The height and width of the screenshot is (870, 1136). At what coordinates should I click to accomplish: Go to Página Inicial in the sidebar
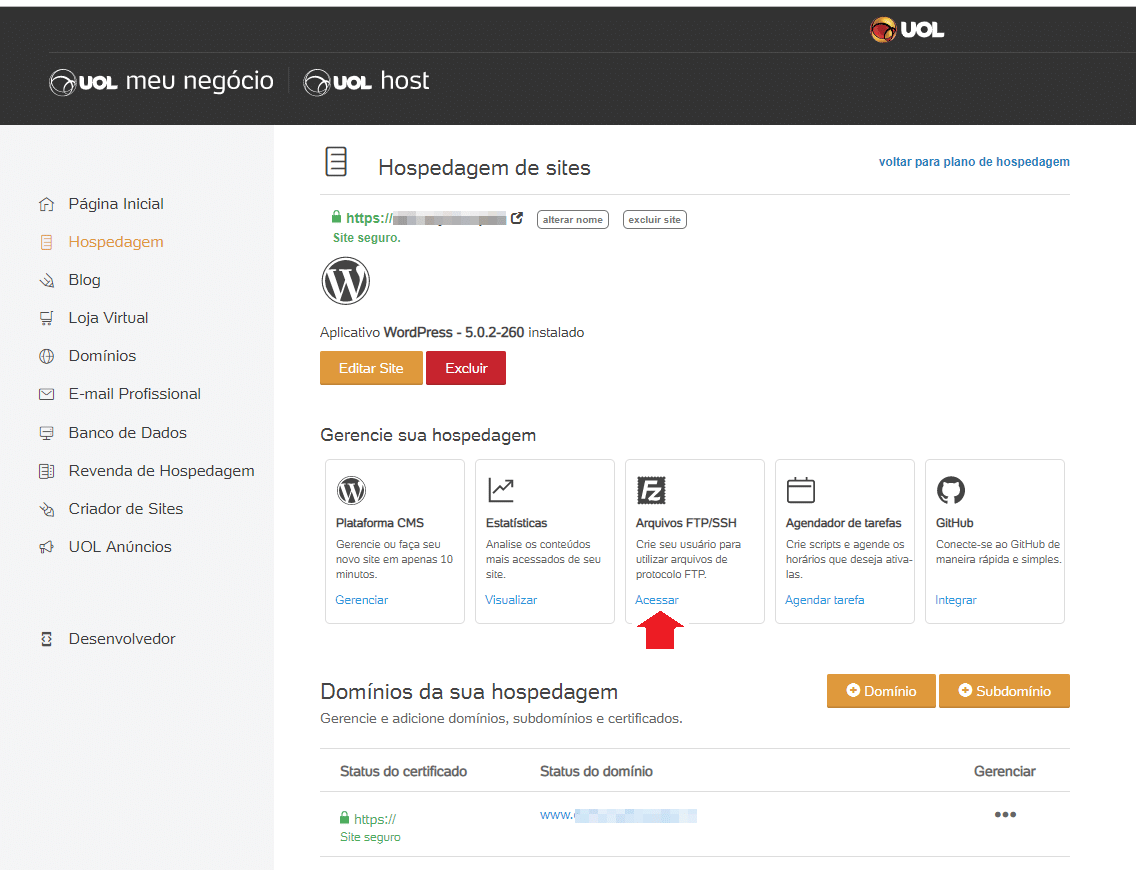coord(116,204)
